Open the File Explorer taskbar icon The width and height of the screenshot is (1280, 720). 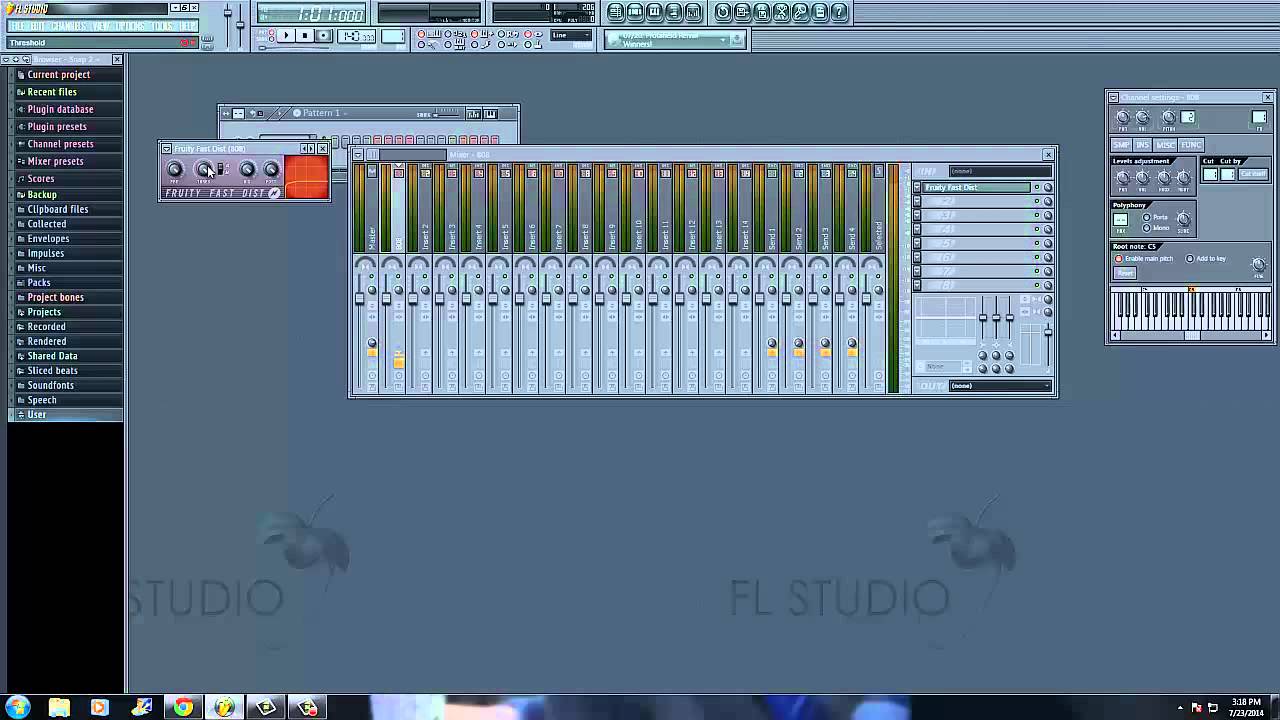pos(59,708)
